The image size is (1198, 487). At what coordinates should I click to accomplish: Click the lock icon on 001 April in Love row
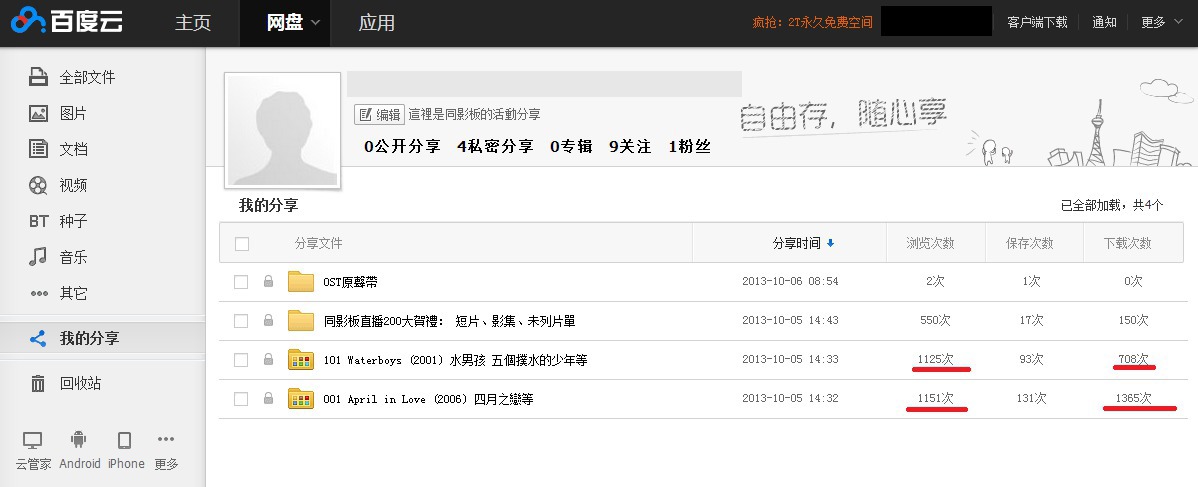(x=268, y=398)
